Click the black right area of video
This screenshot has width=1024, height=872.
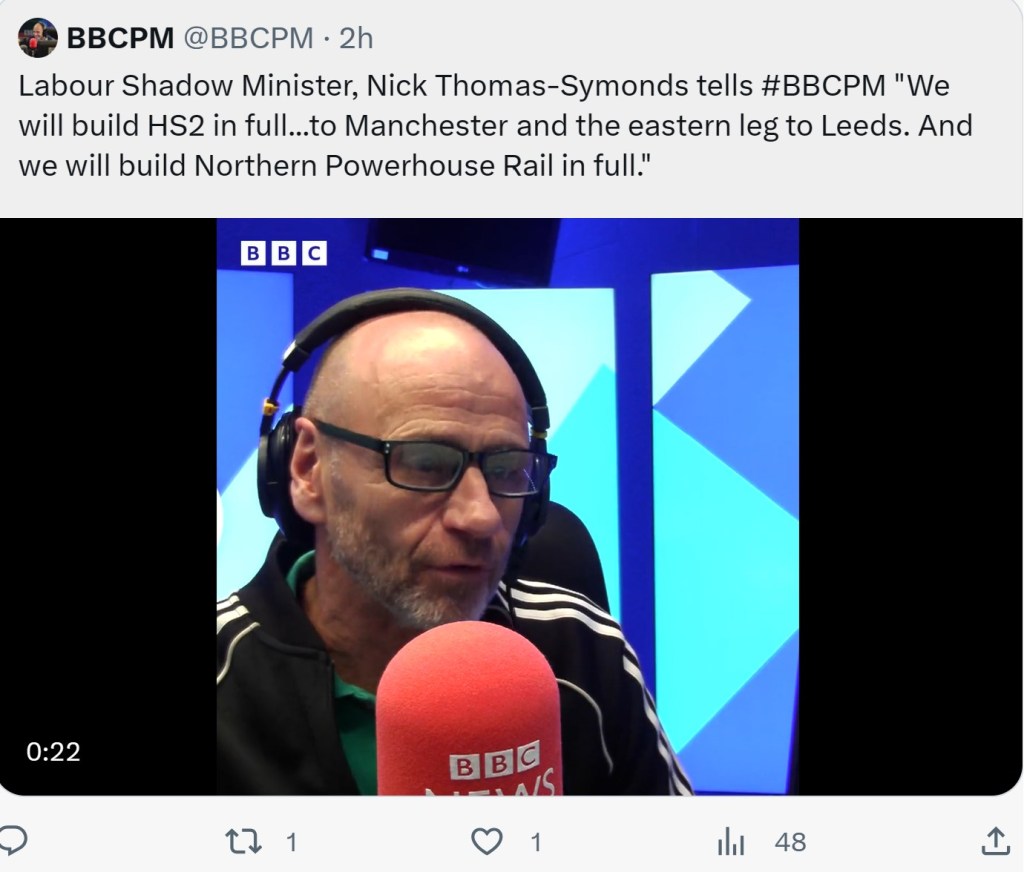click(x=910, y=507)
